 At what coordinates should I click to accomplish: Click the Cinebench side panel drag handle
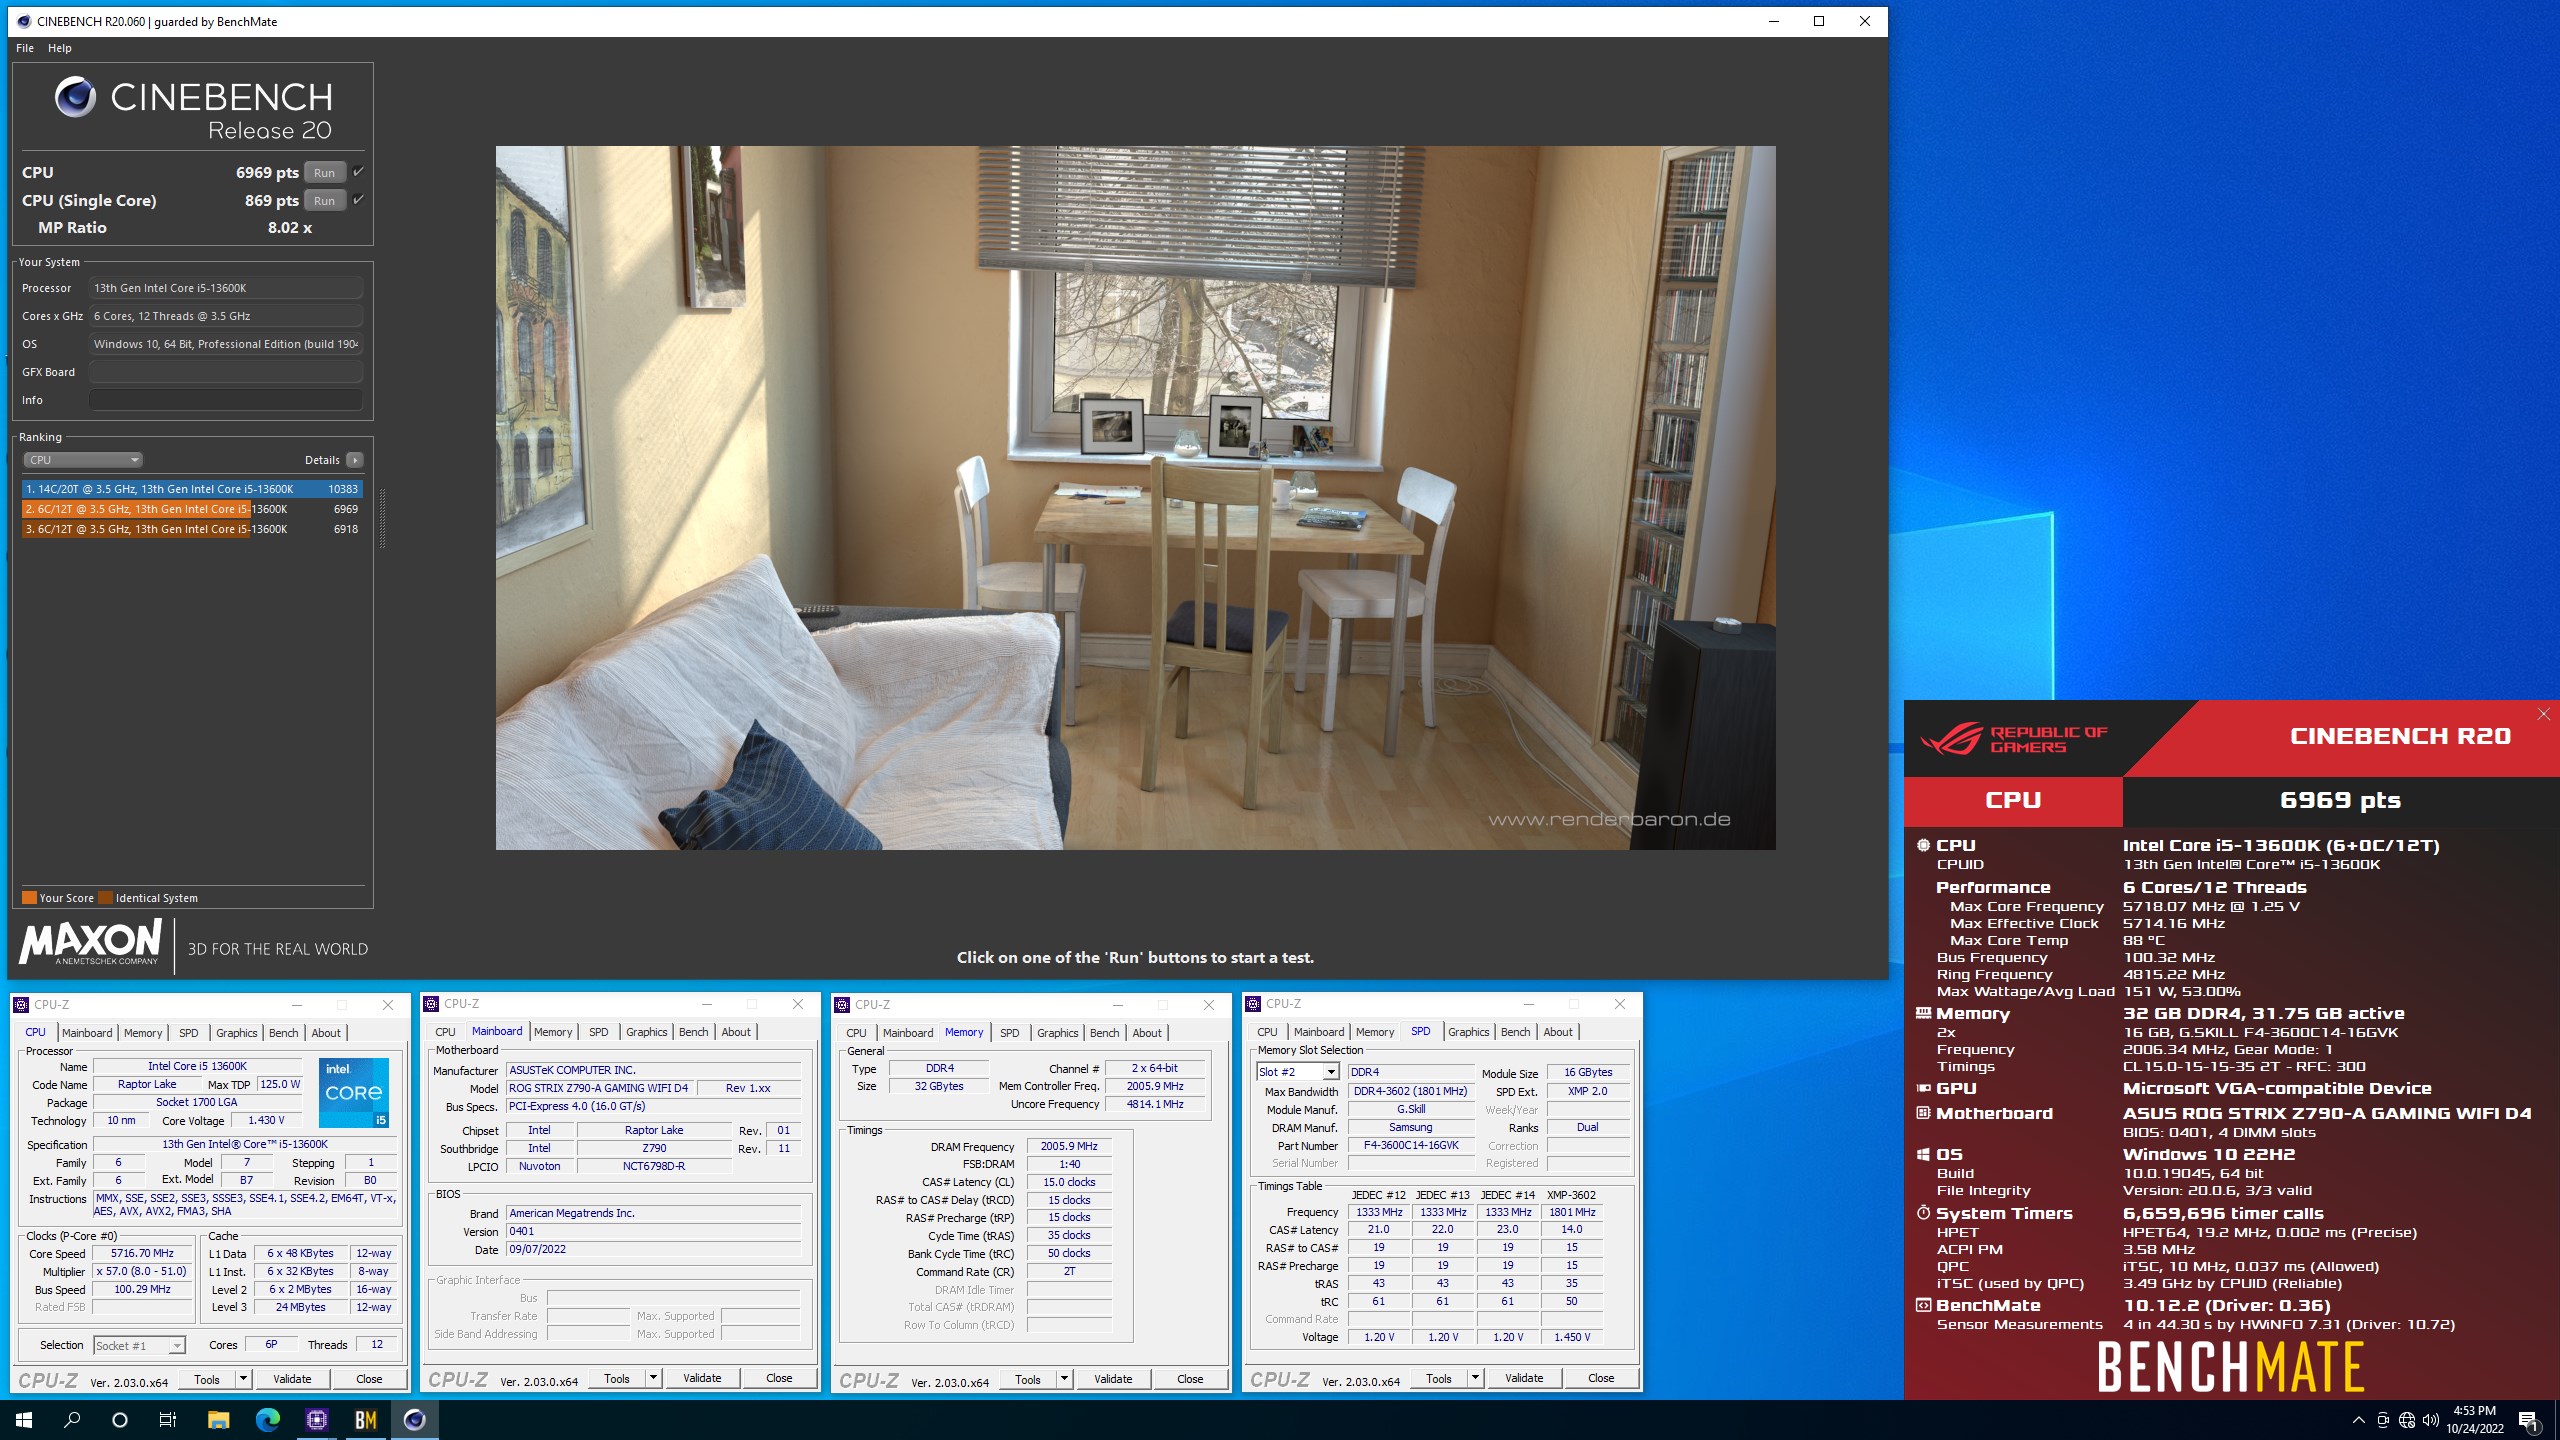click(382, 518)
